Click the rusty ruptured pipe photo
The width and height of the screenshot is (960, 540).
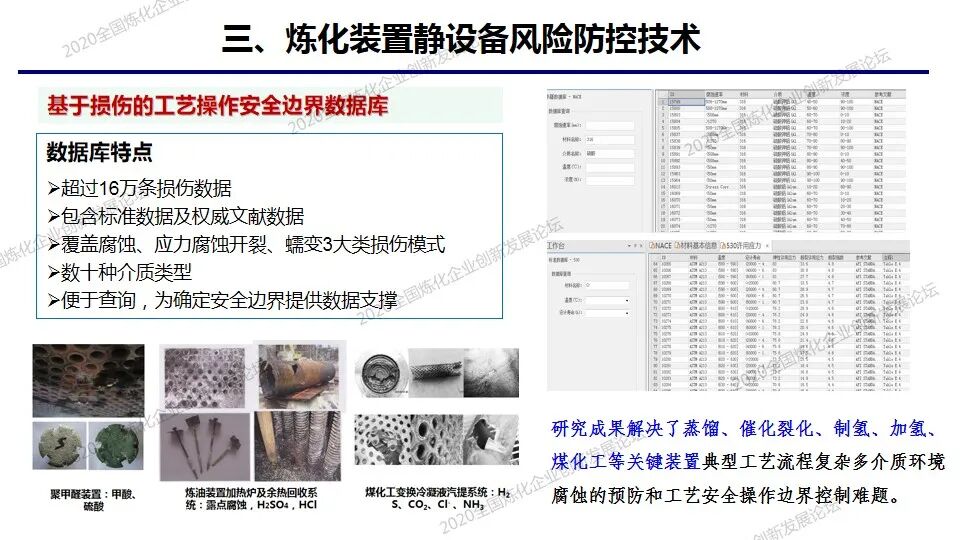coord(299,377)
